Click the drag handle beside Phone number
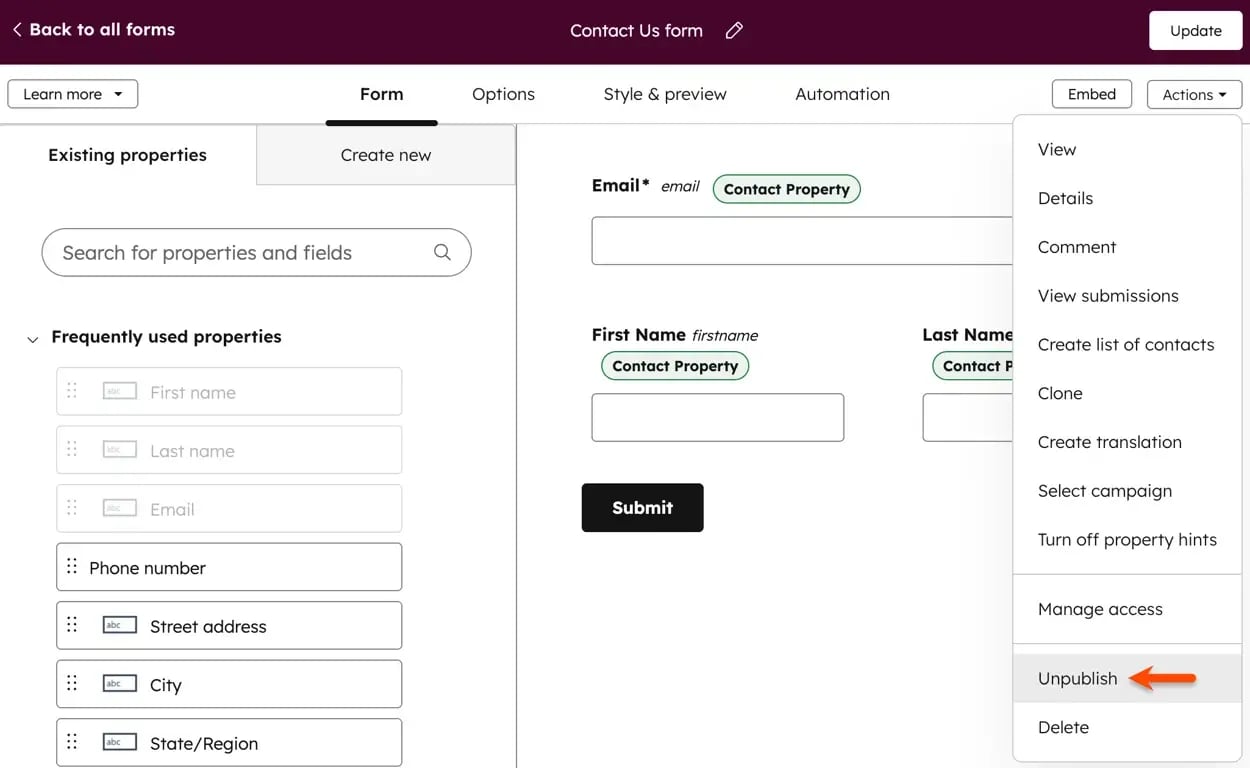 coord(71,566)
